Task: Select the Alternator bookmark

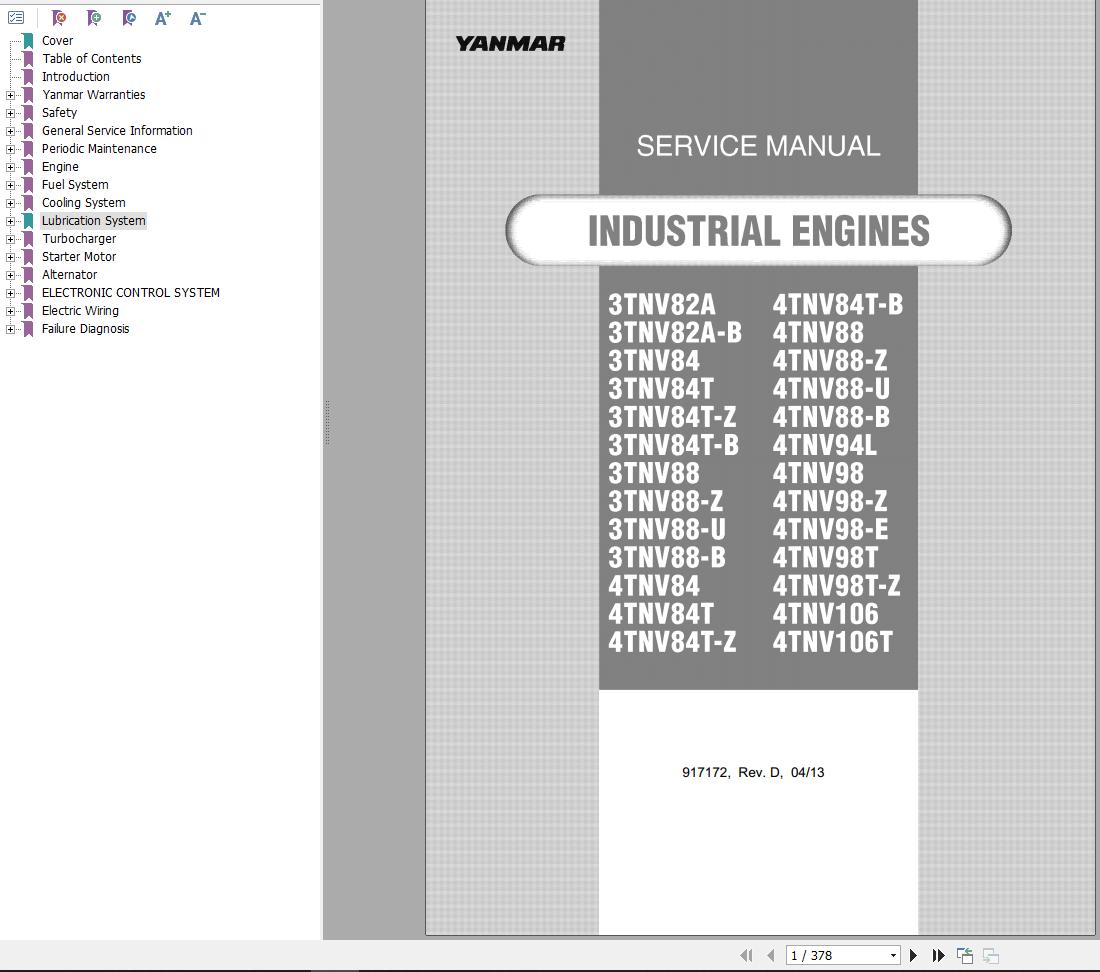Action: pos(69,275)
